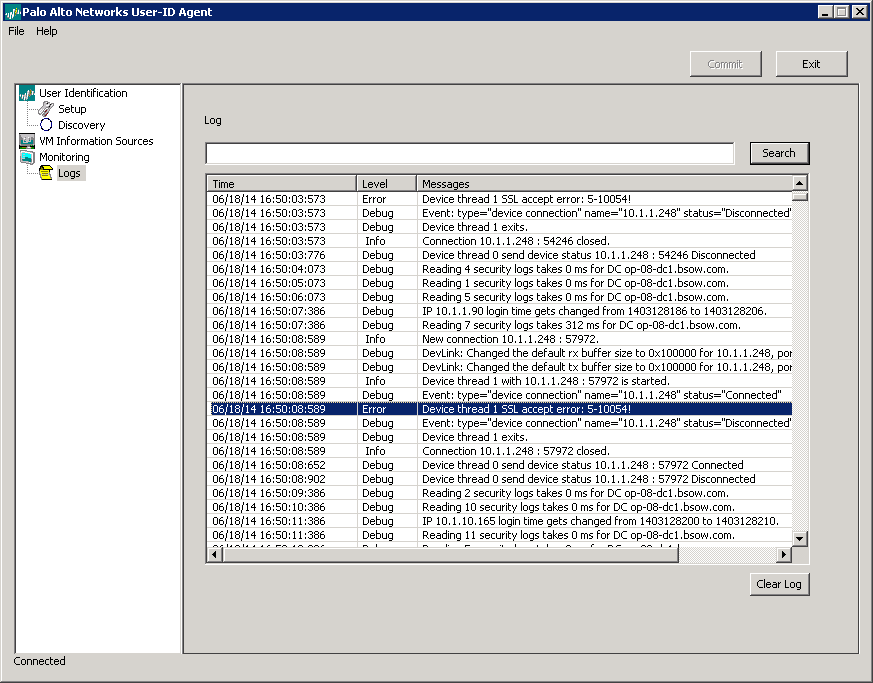Minimize the User-ID Agent window
The height and width of the screenshot is (683, 873).
(x=826, y=12)
